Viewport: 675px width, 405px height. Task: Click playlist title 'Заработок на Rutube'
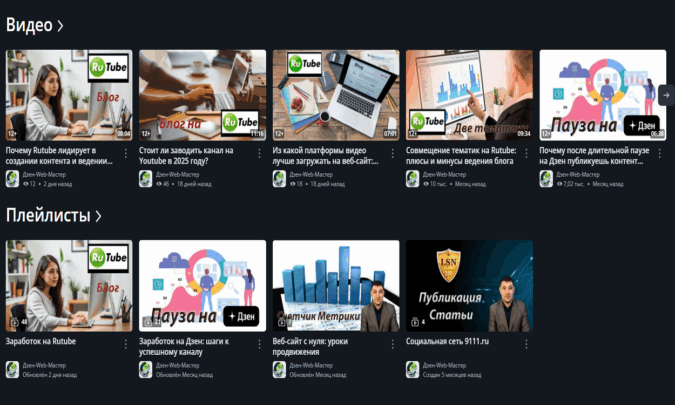pos(41,341)
